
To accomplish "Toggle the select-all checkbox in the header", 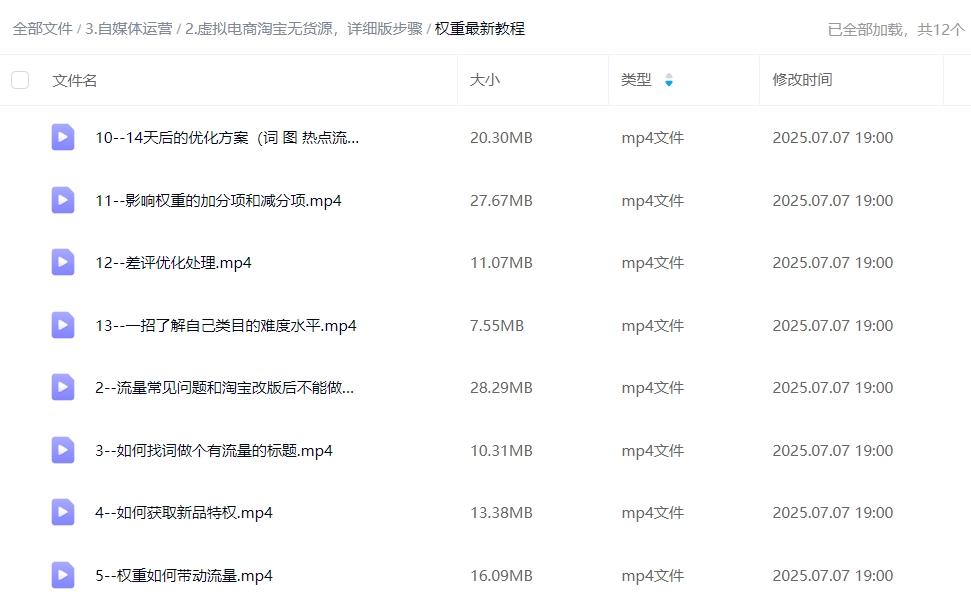I will [x=20, y=80].
